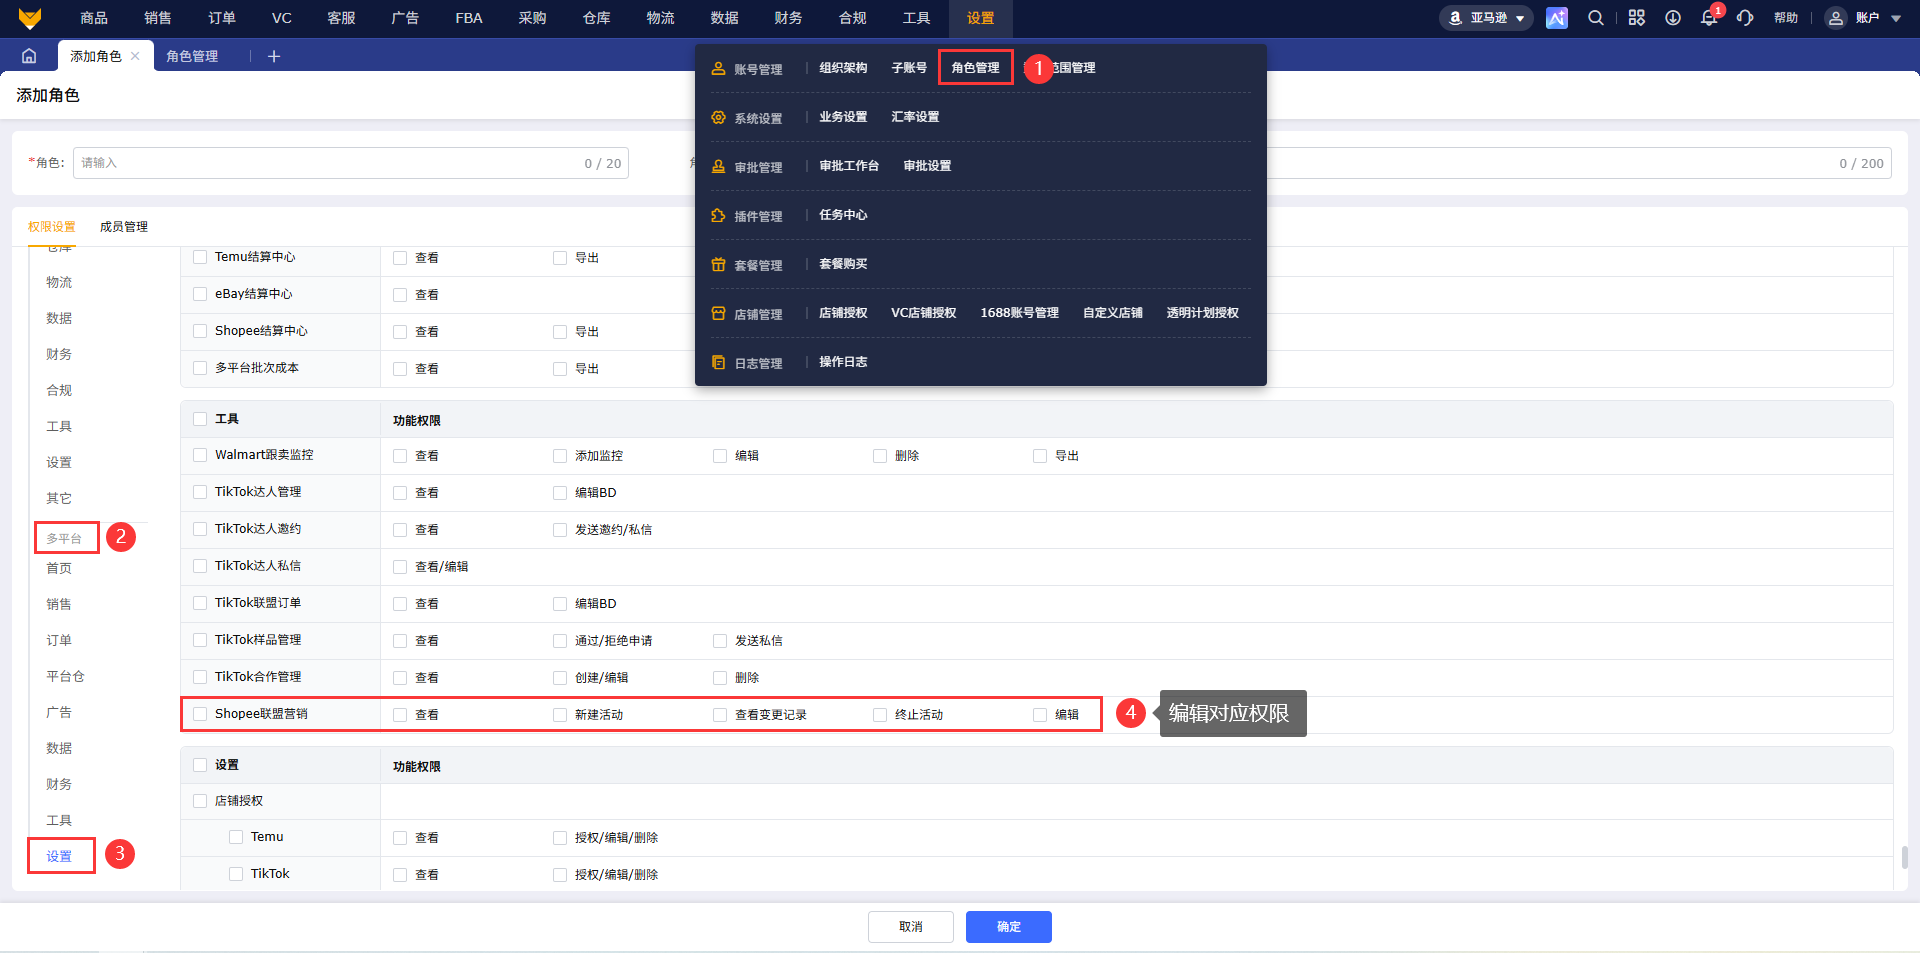Select 角色管理 in settings menu
Screen dimensions: 1920x953
pyautogui.click(x=975, y=68)
